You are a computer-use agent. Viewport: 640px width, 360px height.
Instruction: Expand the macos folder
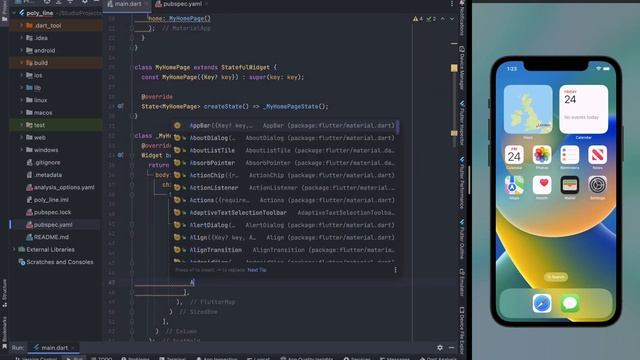(x=21, y=113)
